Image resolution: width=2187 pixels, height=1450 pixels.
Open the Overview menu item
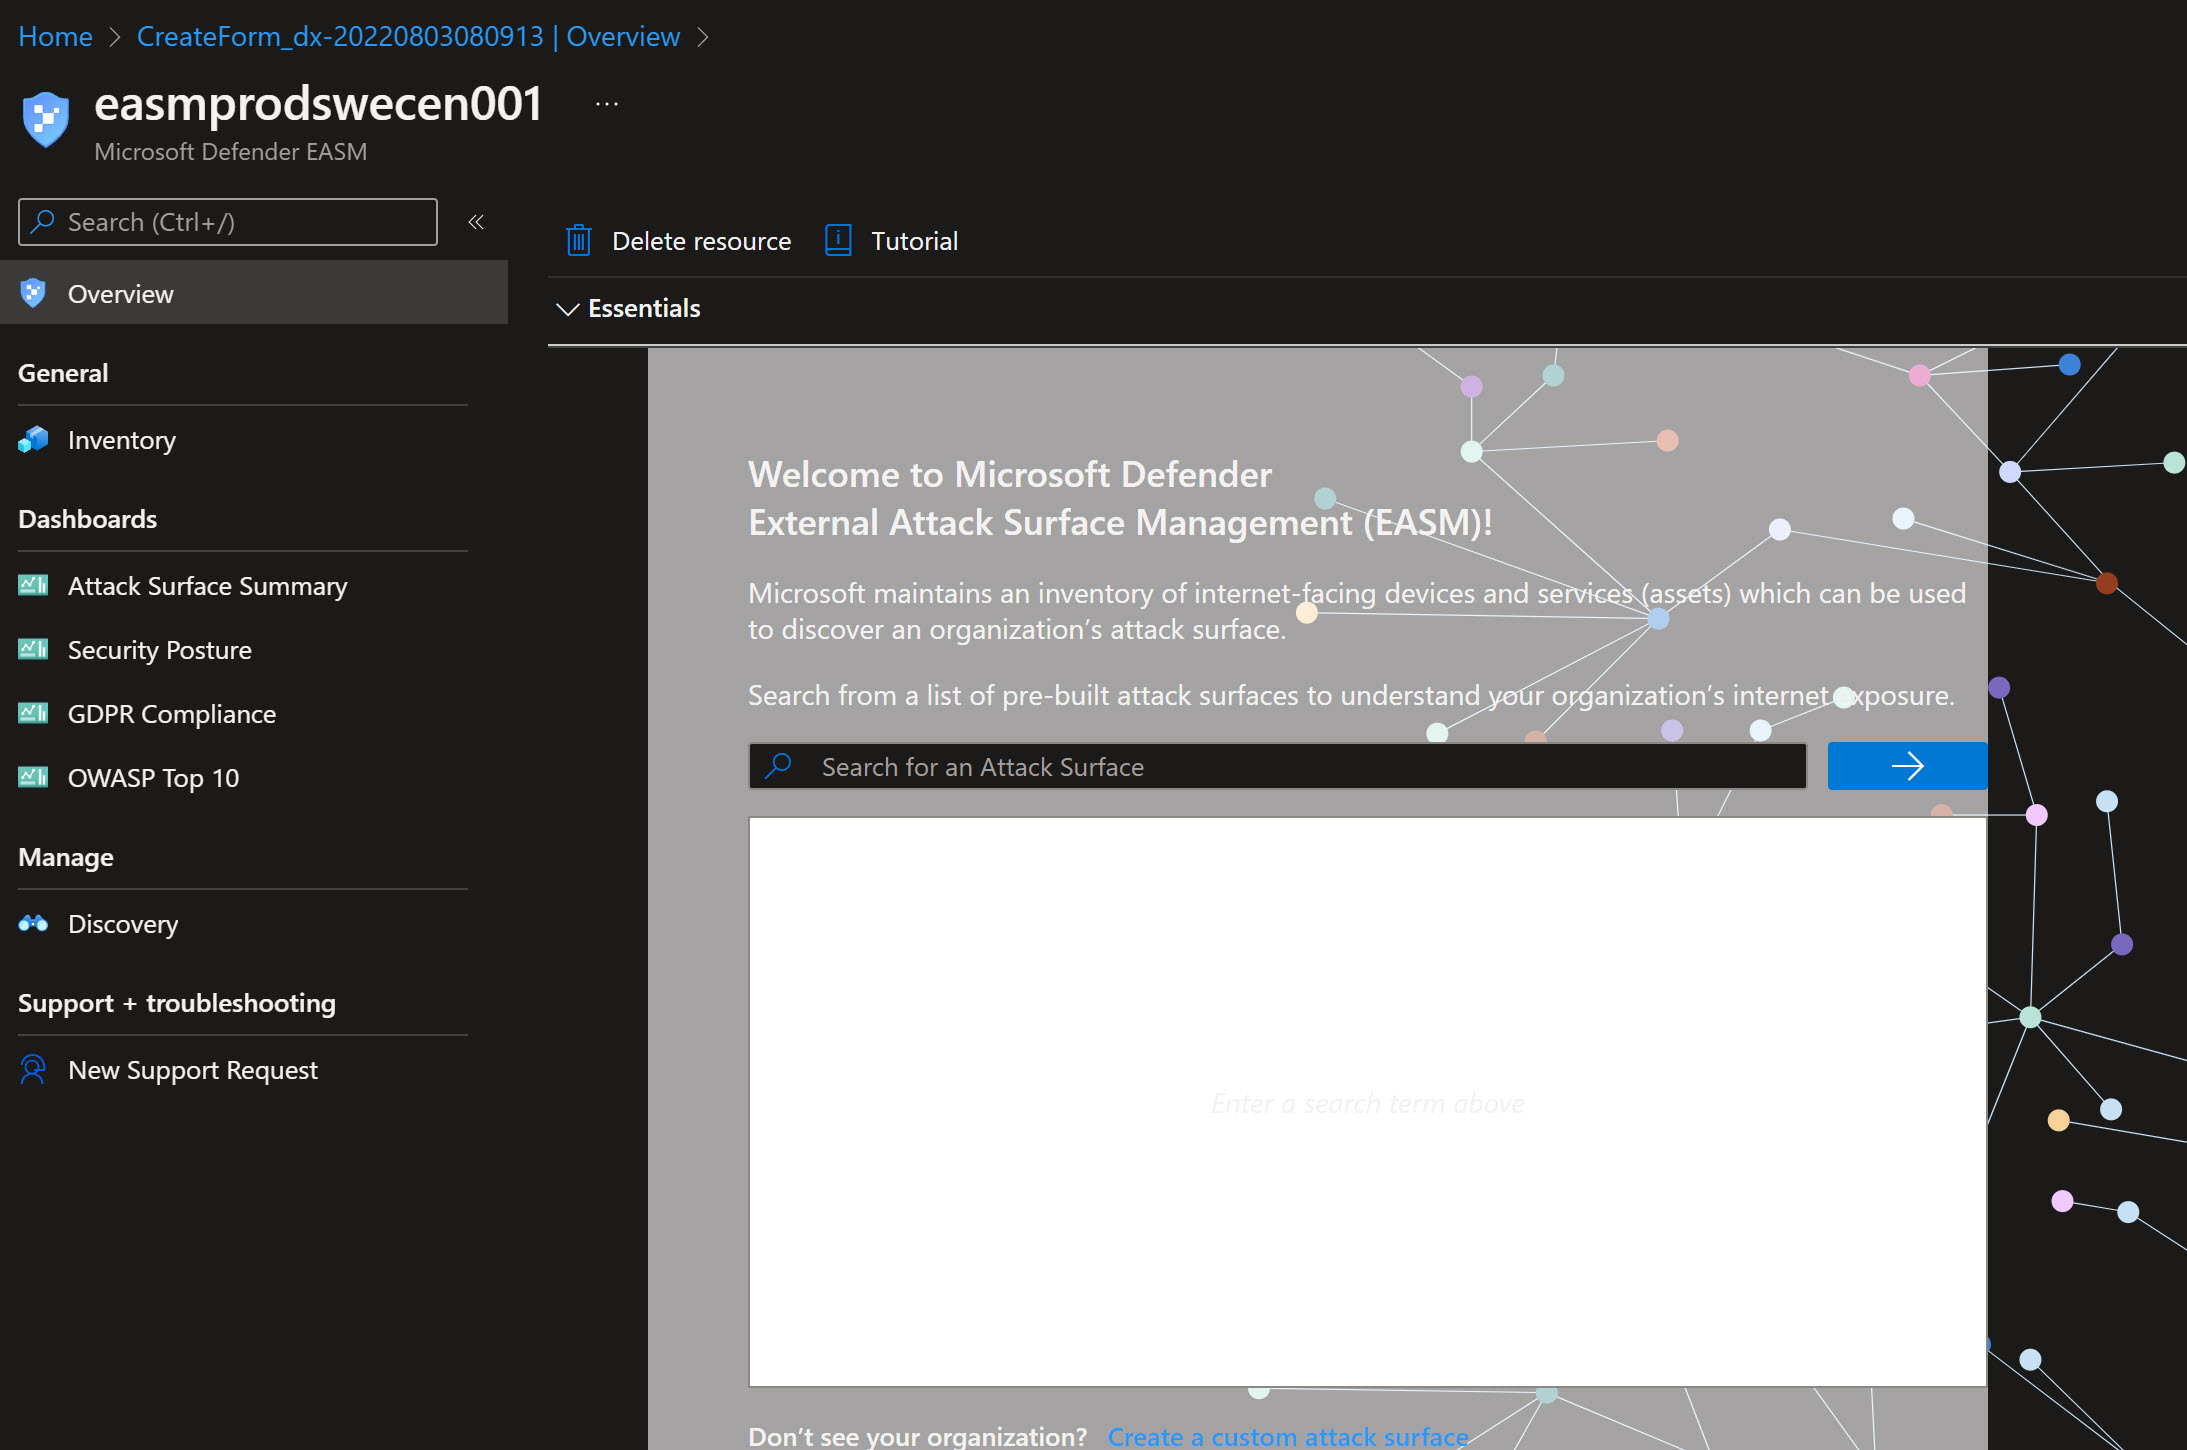[x=254, y=292]
